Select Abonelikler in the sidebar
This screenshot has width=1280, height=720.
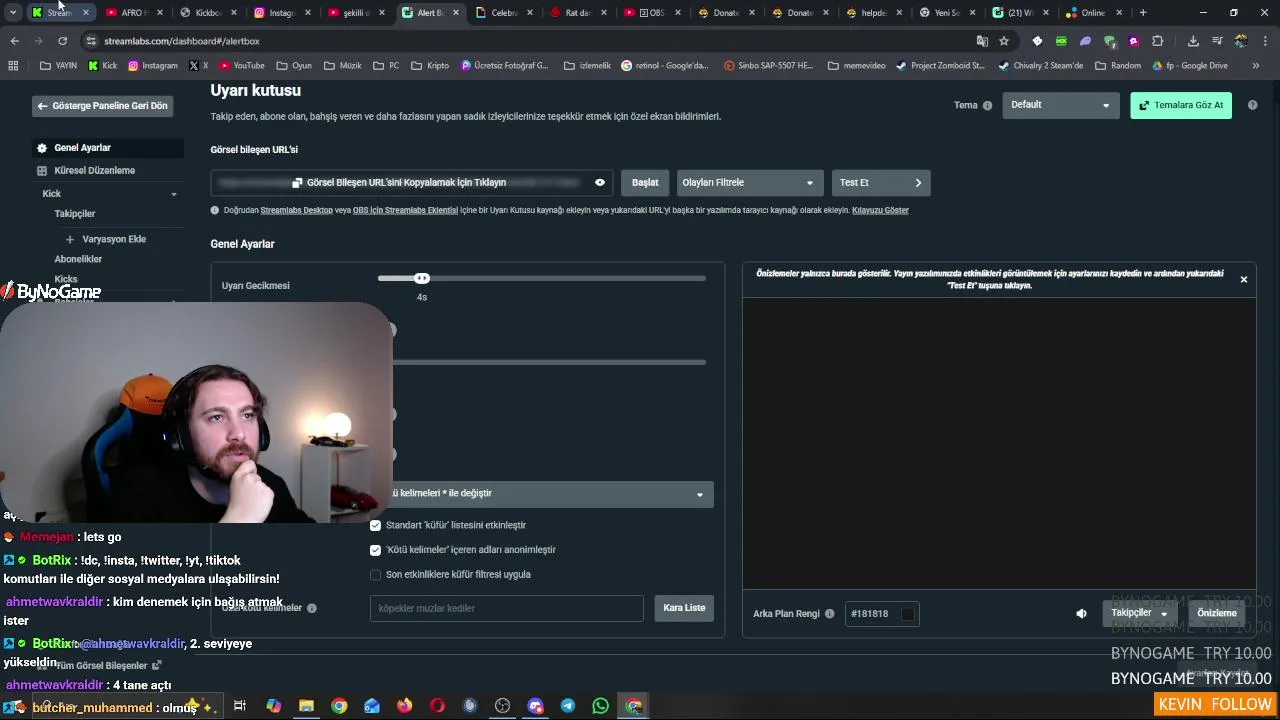[x=78, y=259]
